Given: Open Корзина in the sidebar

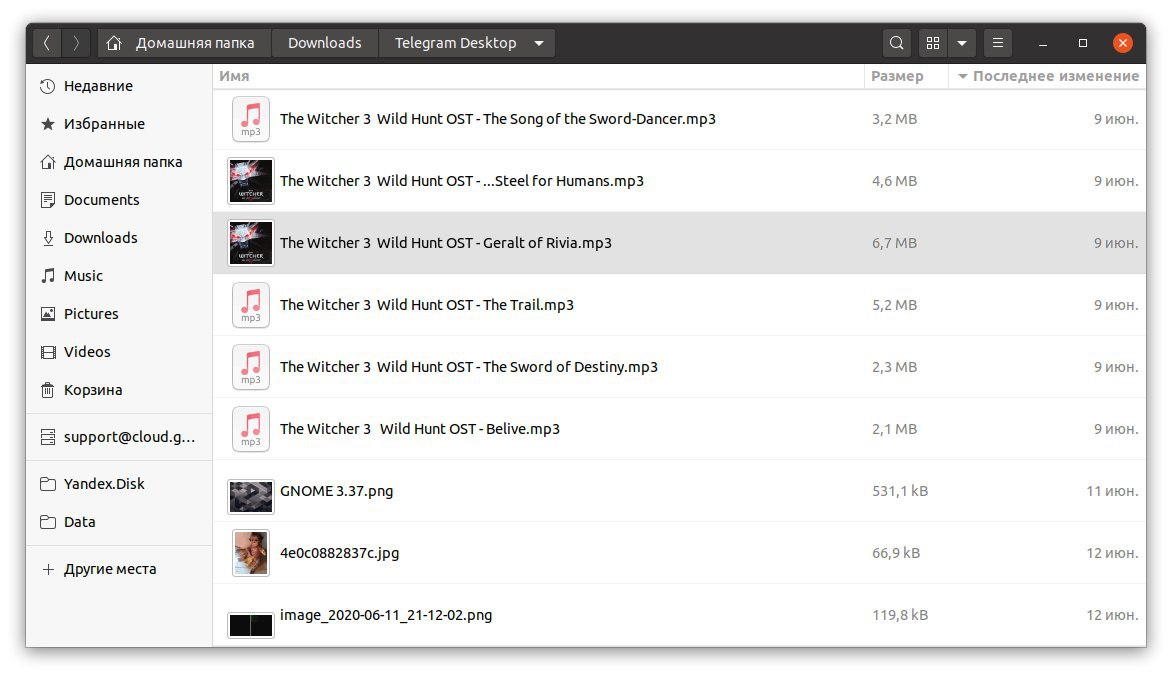Looking at the screenshot, I should pos(120,390).
